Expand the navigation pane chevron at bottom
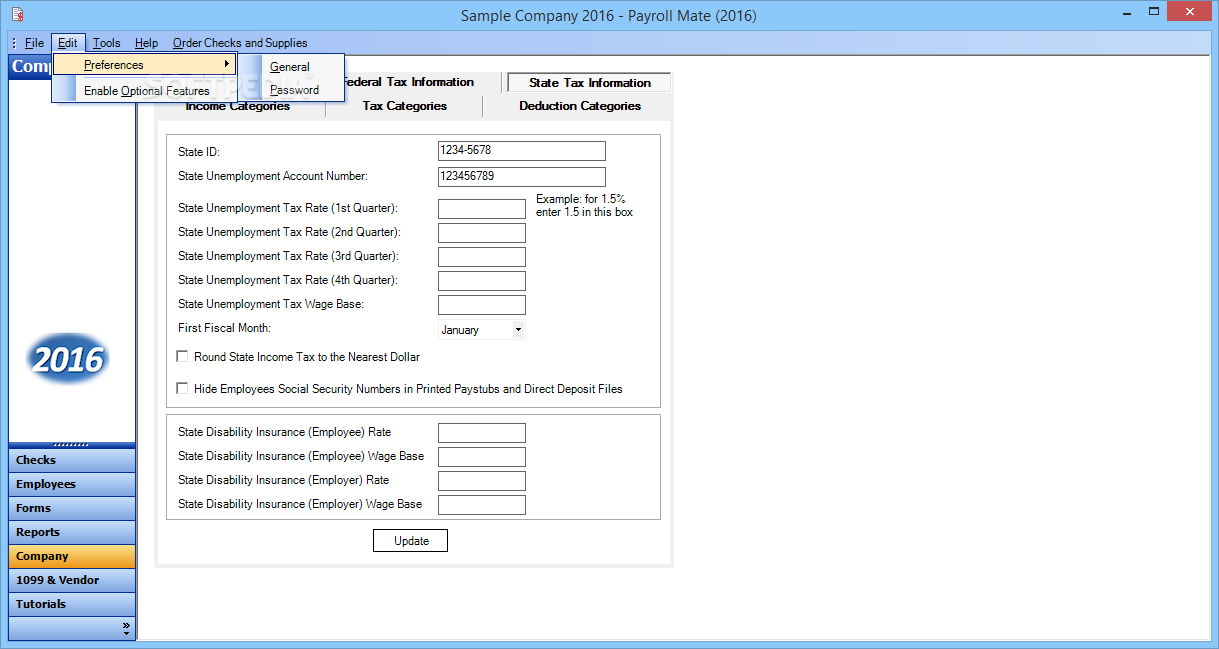The image size is (1219, 649). coord(126,628)
